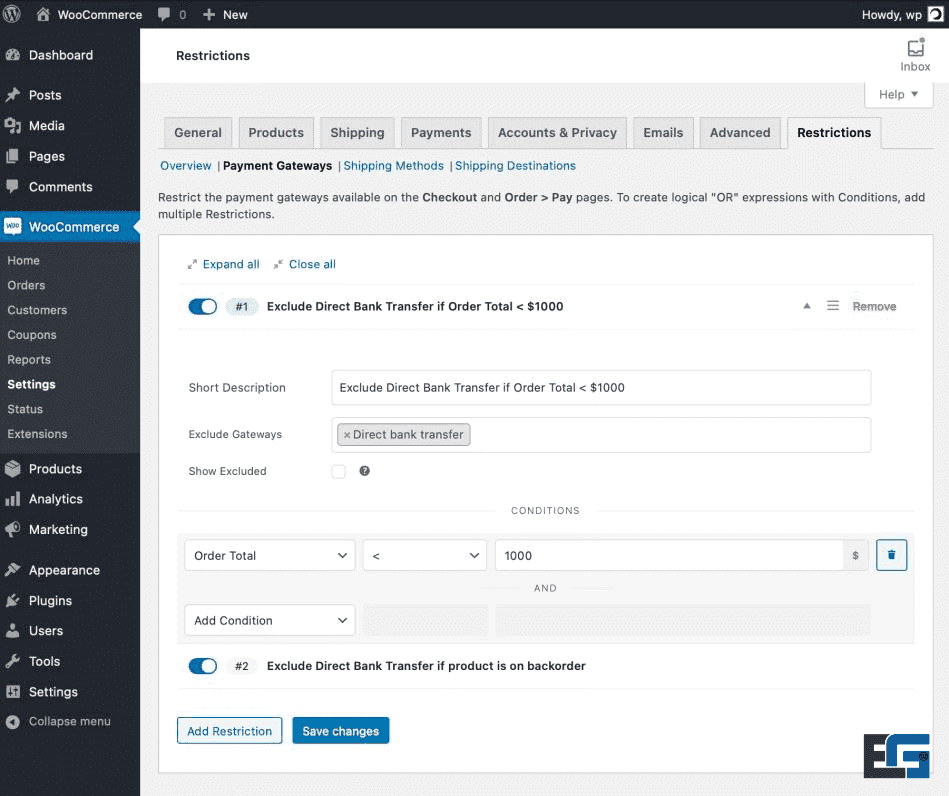Open the Add Condition dropdown
This screenshot has width=949, height=796.
pyautogui.click(x=269, y=620)
